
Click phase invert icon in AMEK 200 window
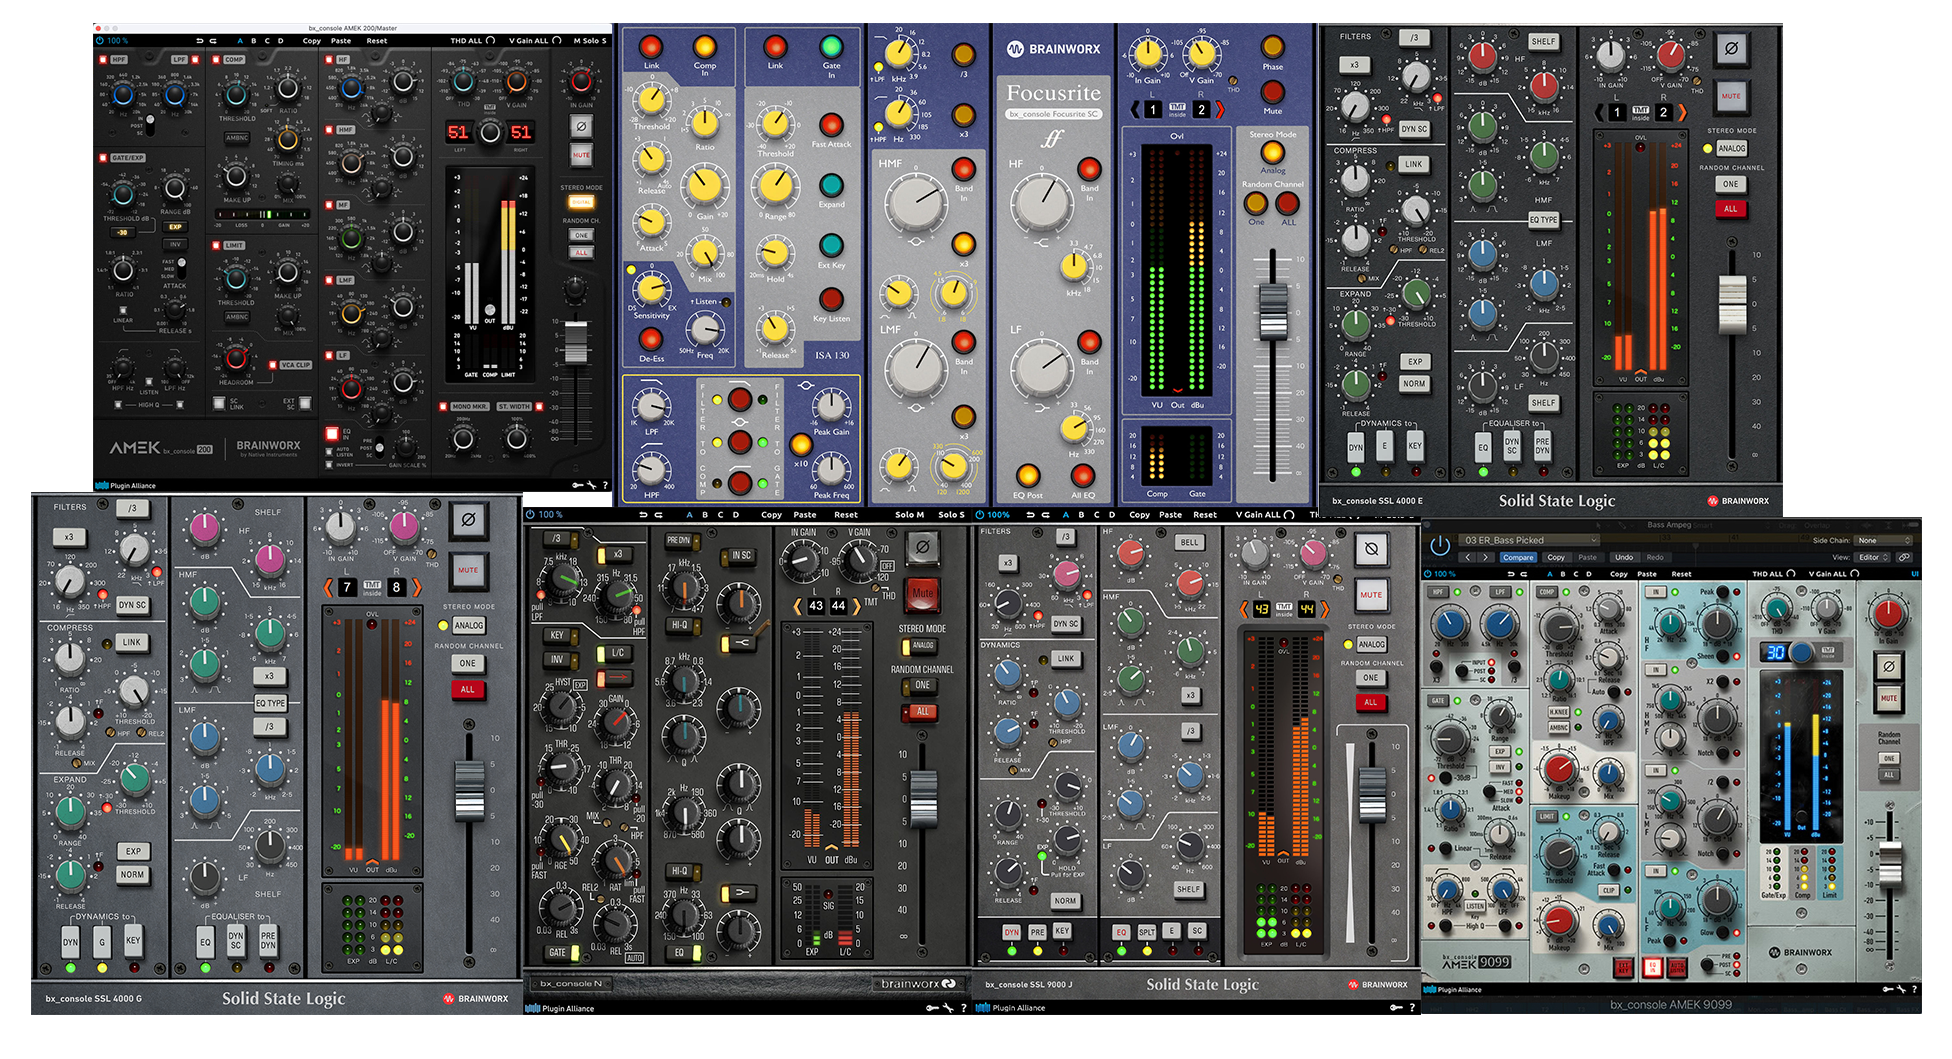click(580, 126)
